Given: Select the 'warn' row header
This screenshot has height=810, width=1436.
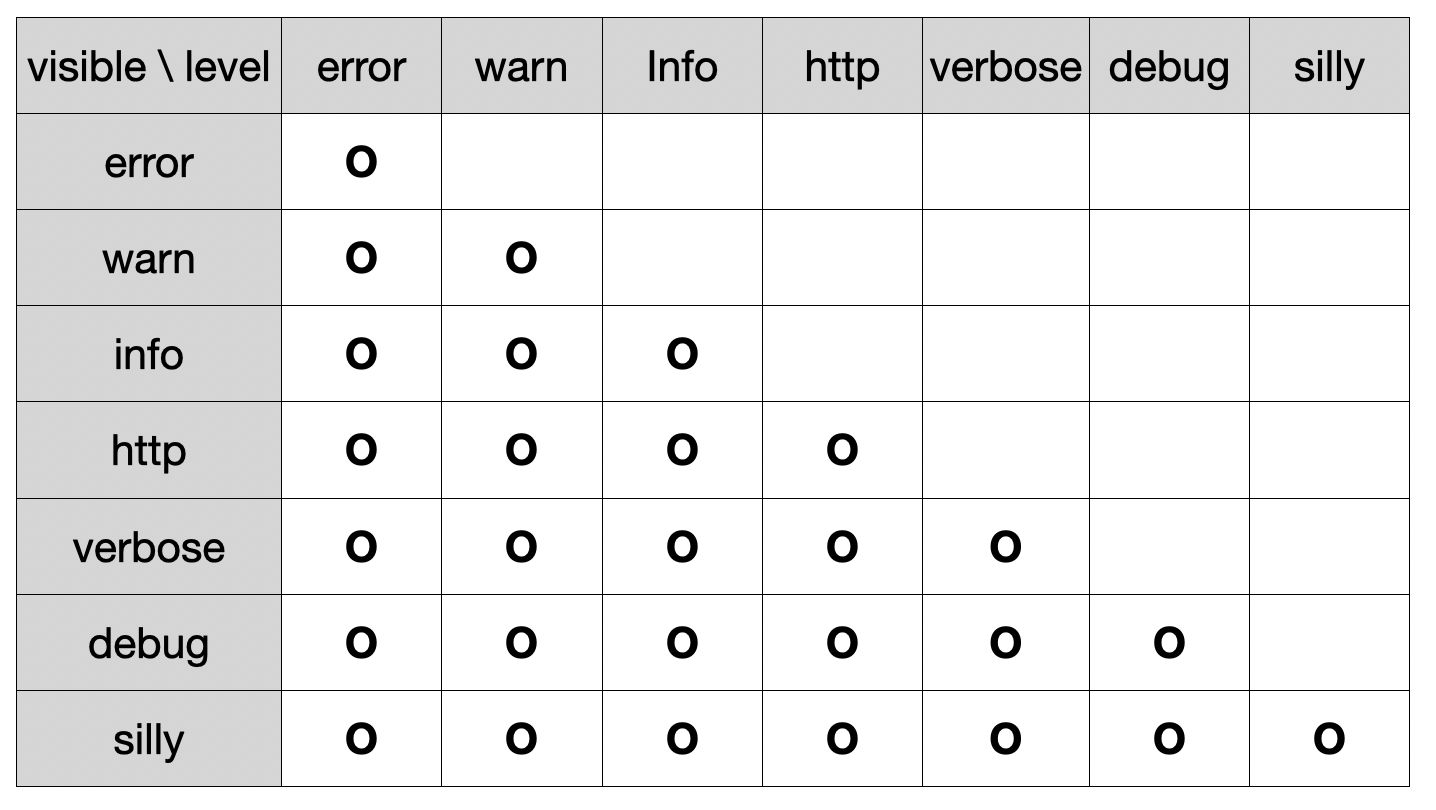Looking at the screenshot, I should (149, 258).
